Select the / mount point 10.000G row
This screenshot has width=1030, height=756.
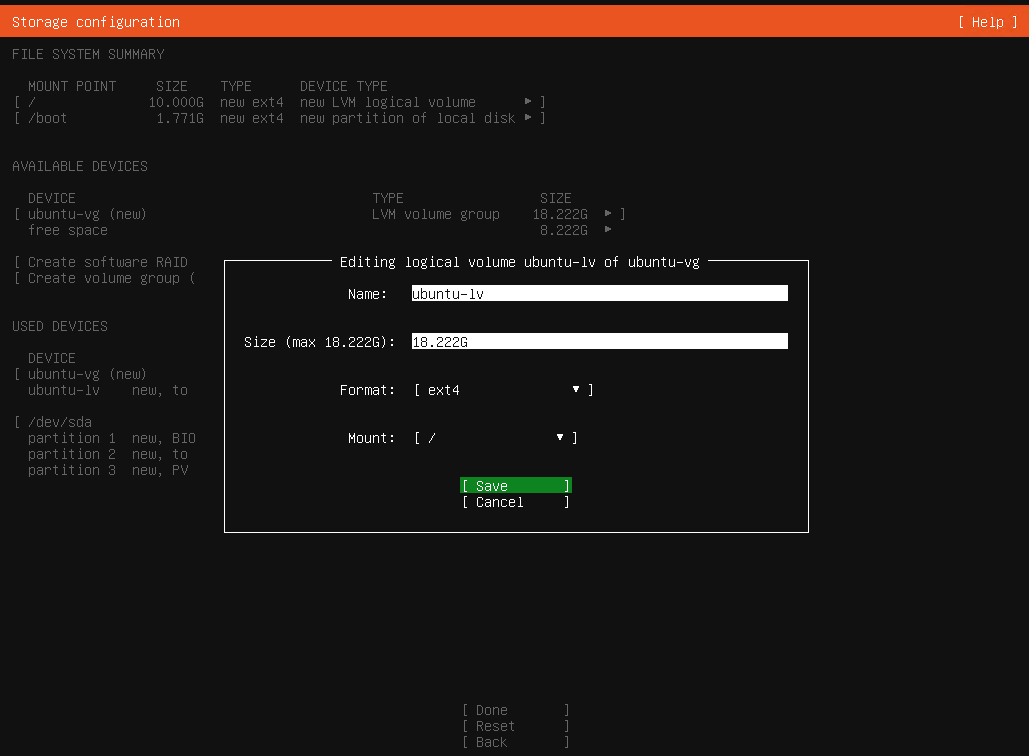tap(280, 102)
